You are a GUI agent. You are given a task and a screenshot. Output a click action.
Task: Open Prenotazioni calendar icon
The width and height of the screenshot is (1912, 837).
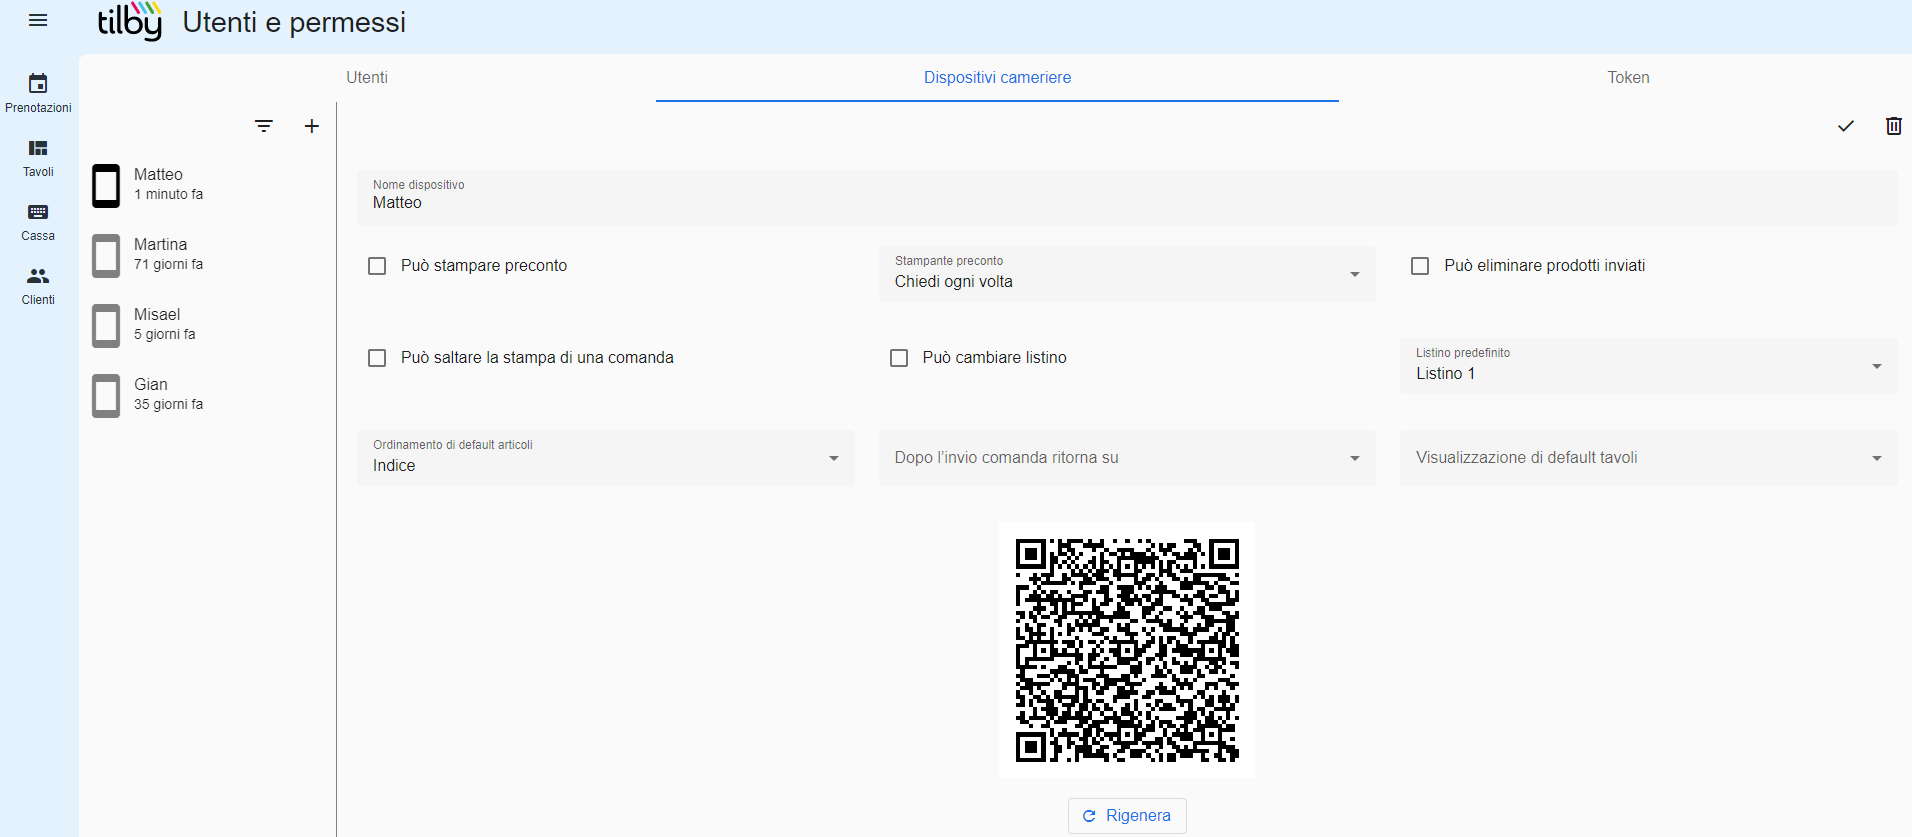pyautogui.click(x=38, y=83)
